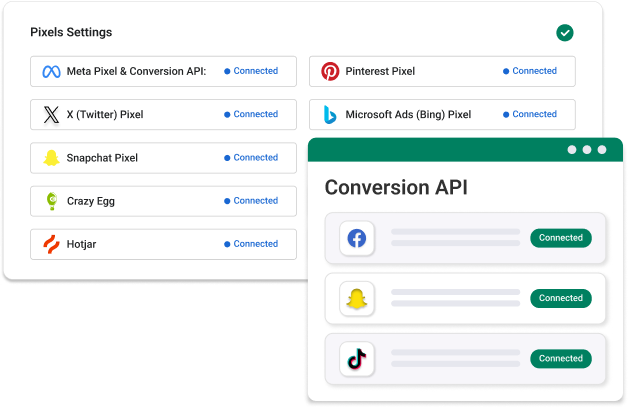Click the green checkmark badge in Pixels Settings
This screenshot has height=408, width=629.
click(x=565, y=33)
